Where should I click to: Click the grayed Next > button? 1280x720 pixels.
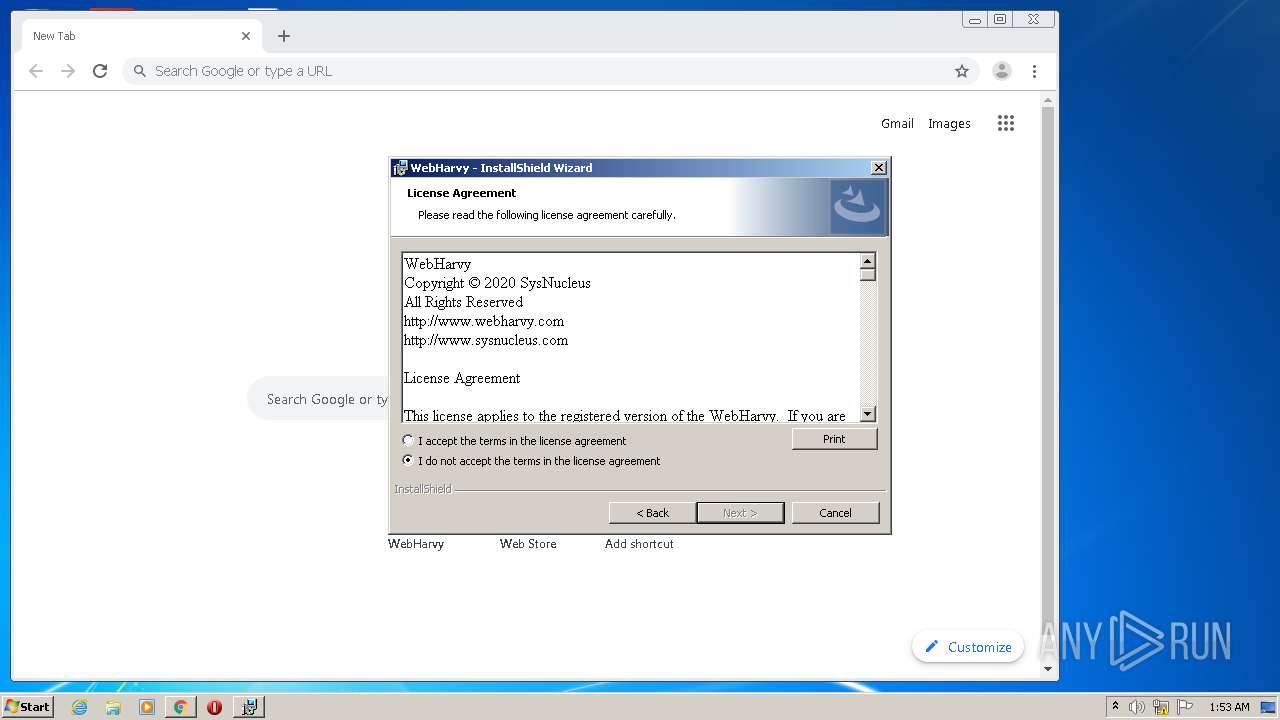click(740, 513)
